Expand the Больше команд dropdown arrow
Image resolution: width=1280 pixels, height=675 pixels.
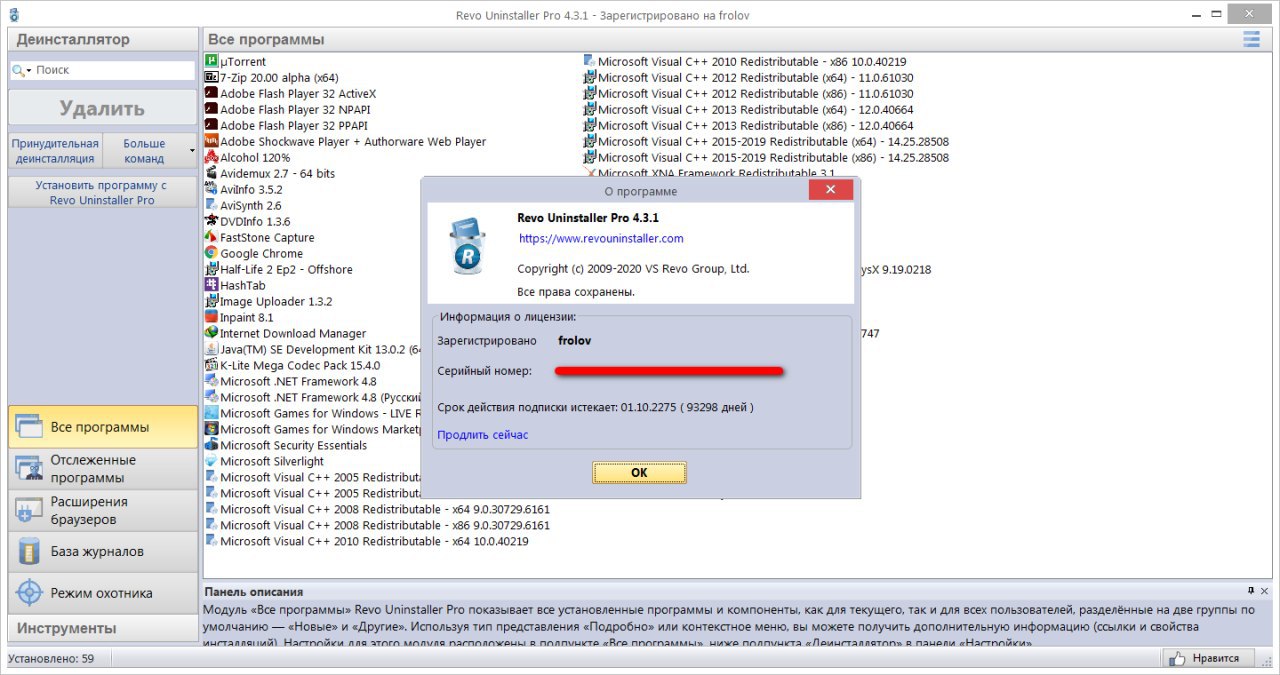coord(191,151)
